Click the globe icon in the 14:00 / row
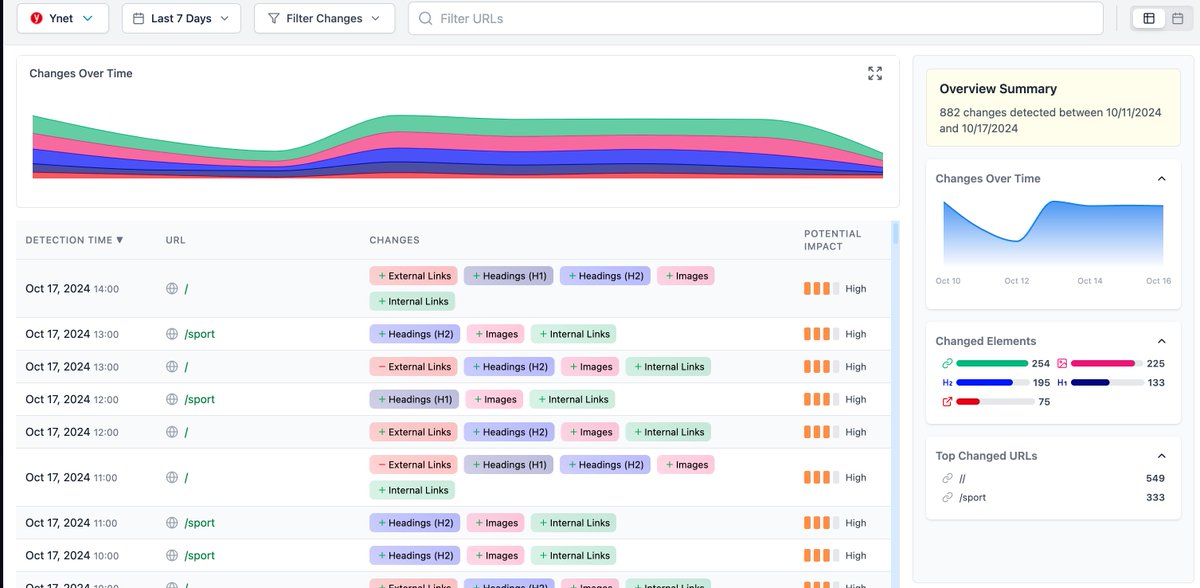 [x=172, y=288]
